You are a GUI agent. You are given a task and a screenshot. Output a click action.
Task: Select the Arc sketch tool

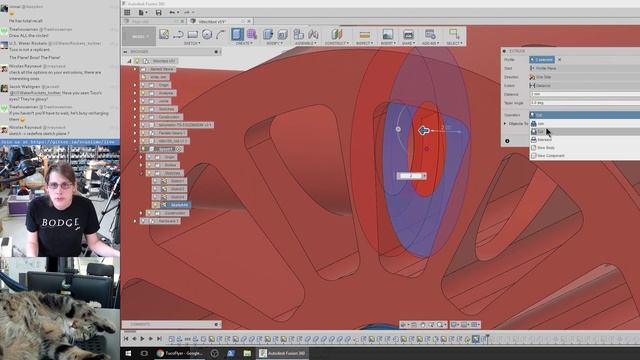(x=220, y=35)
